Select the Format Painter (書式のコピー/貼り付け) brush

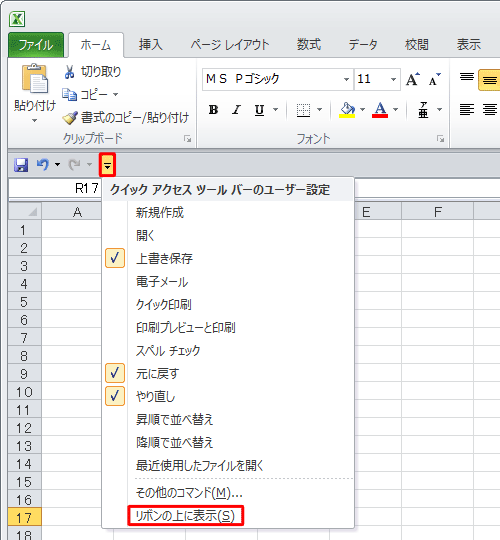click(x=70, y=118)
